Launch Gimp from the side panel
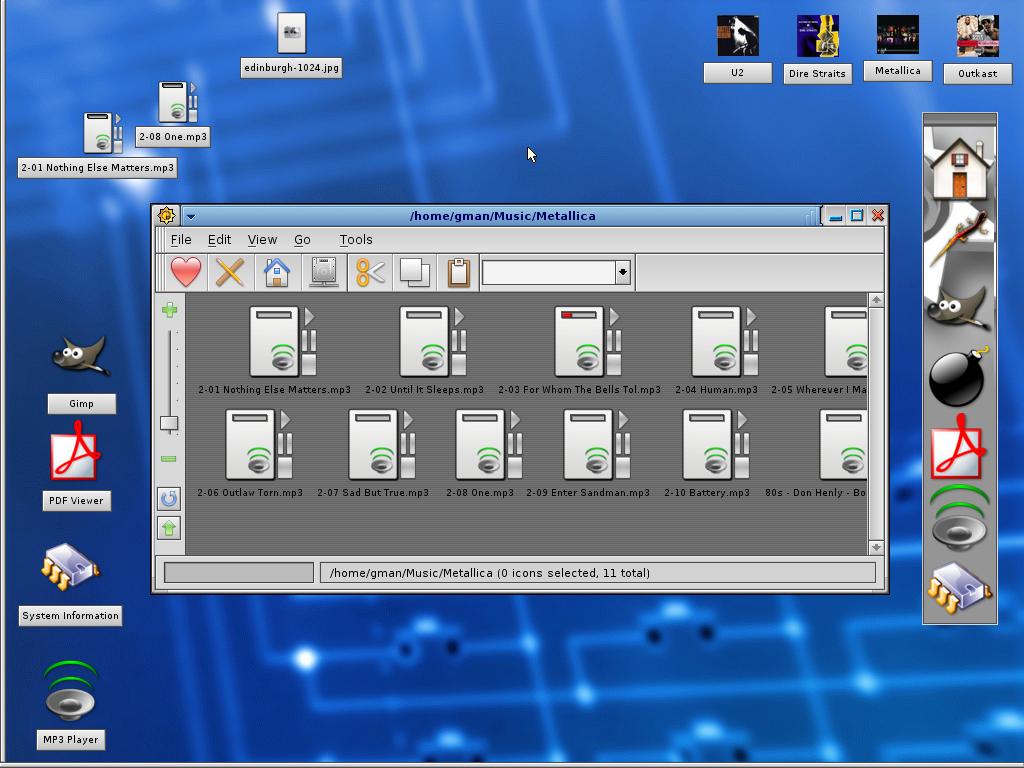This screenshot has height=768, width=1024. pos(958,307)
